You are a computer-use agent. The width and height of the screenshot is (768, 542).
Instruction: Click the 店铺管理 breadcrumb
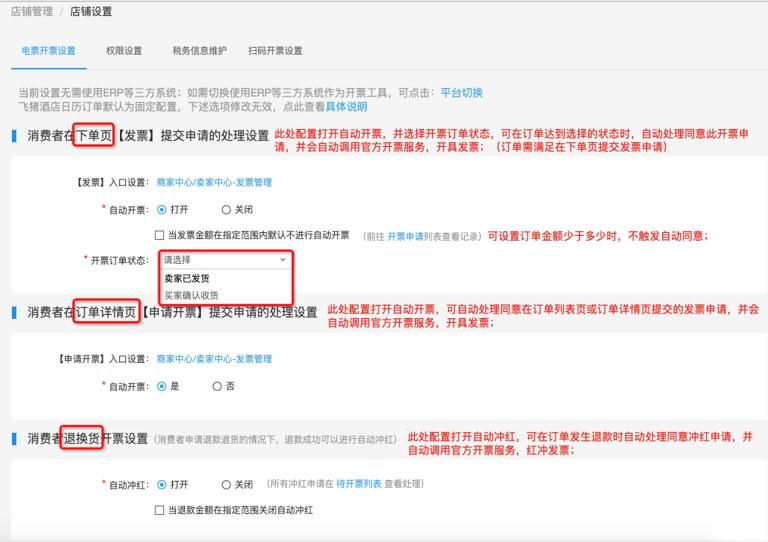(32, 12)
